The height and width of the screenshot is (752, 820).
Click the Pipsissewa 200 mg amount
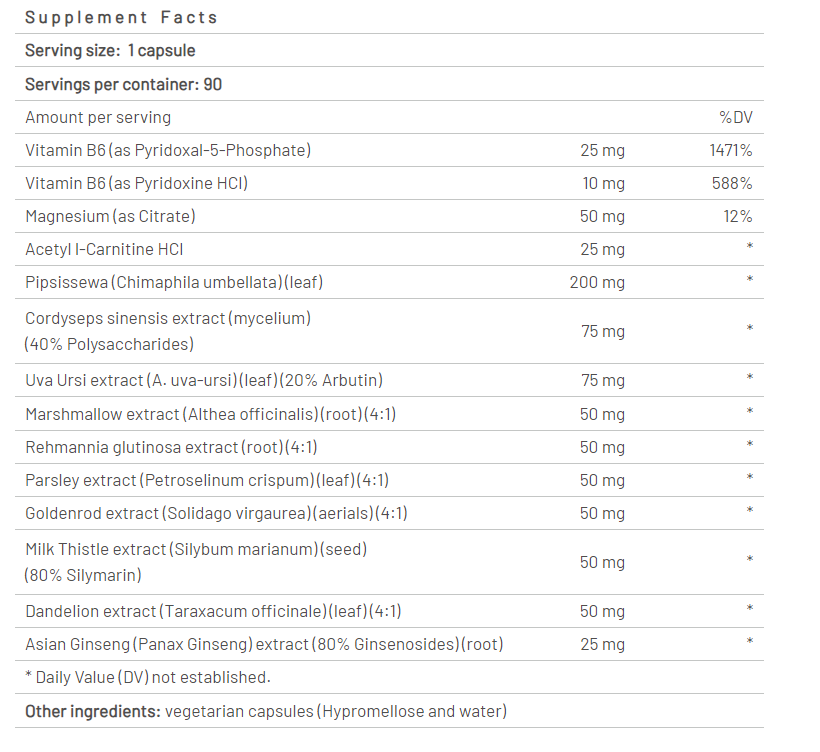597,282
